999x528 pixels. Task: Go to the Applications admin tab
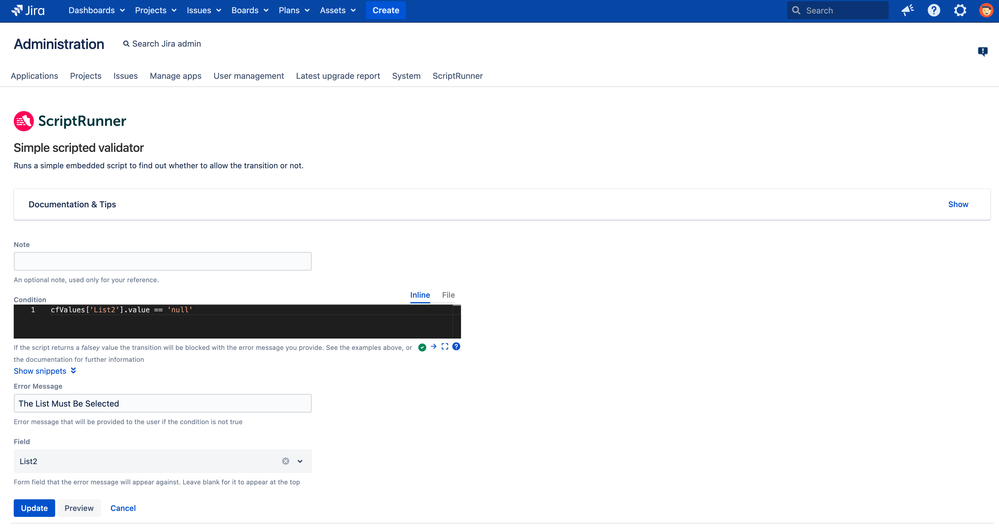point(34,76)
